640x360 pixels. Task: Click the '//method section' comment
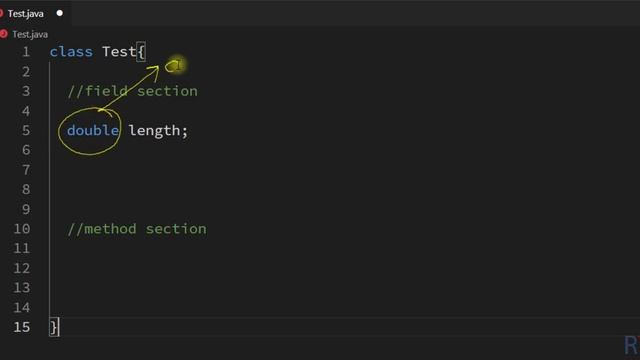click(x=137, y=229)
